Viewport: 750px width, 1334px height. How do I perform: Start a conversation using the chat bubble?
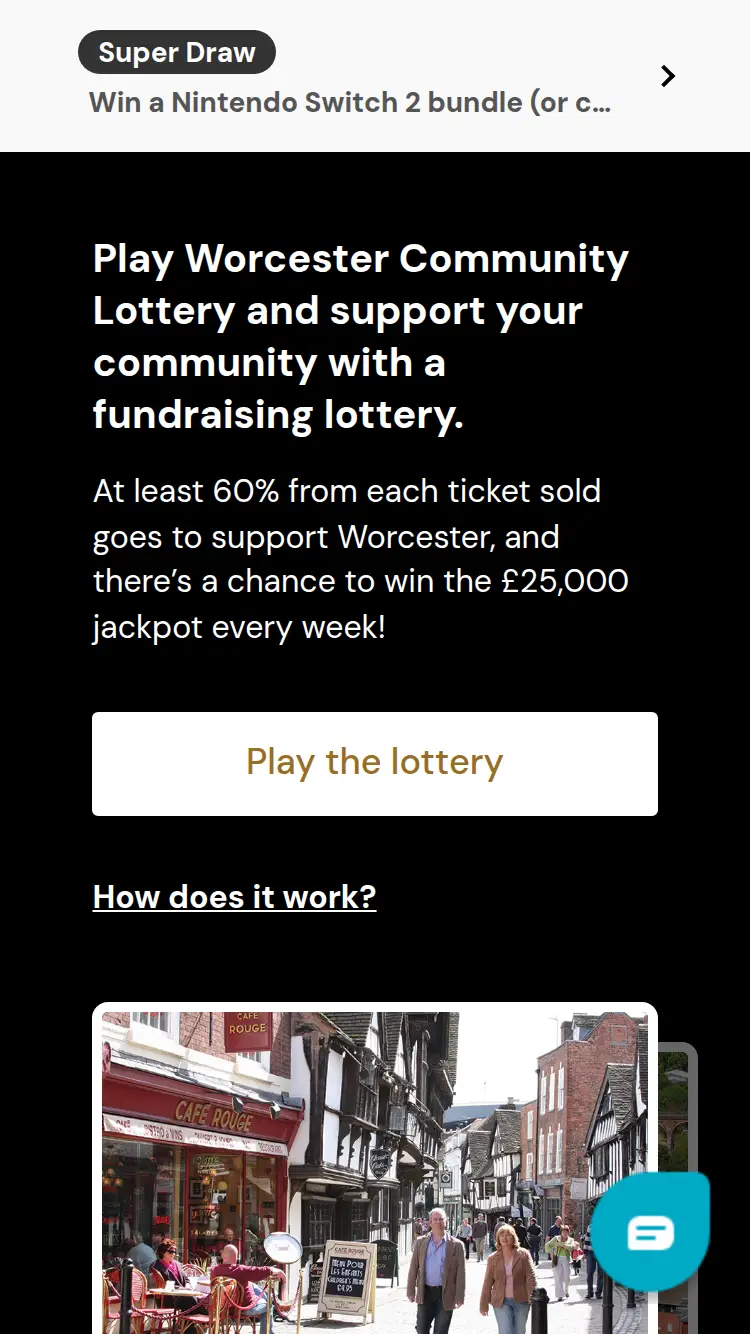650,1230
